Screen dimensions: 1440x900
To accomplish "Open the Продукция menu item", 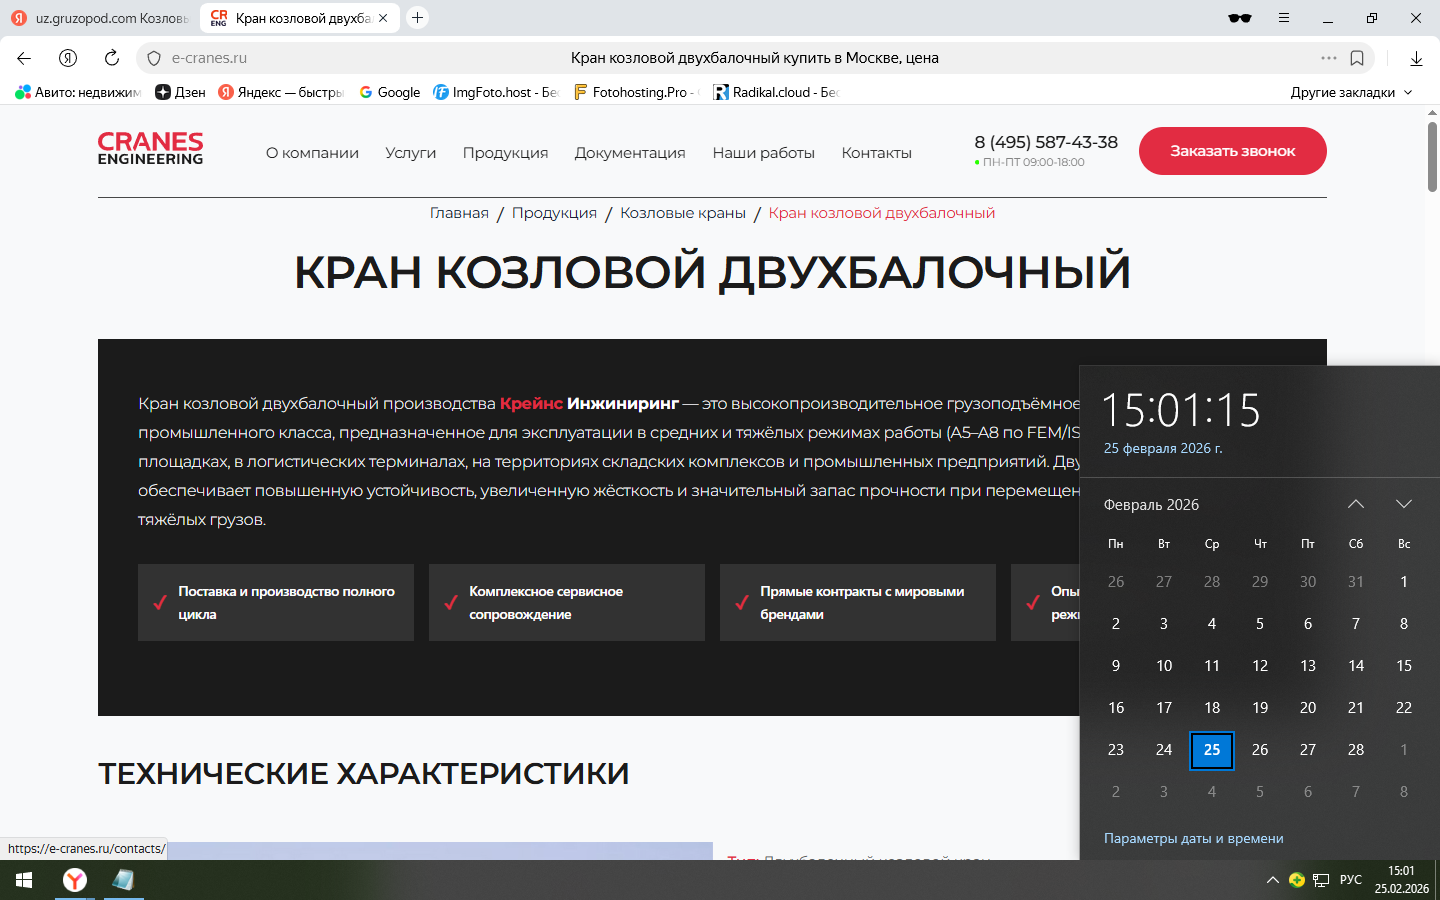I will (505, 153).
